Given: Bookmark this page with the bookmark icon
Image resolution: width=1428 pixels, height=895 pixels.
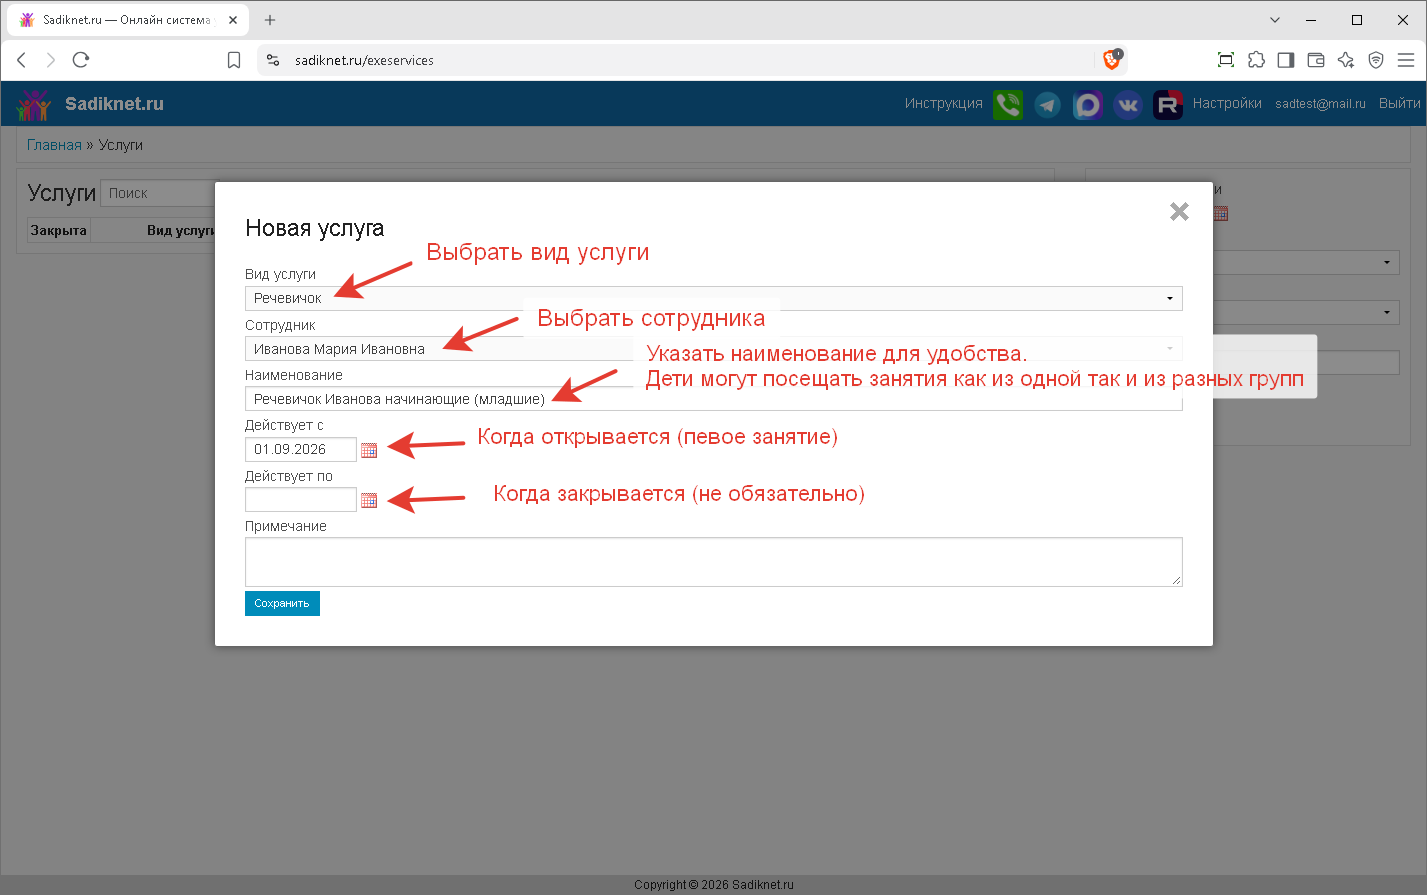Looking at the screenshot, I should pyautogui.click(x=234, y=60).
